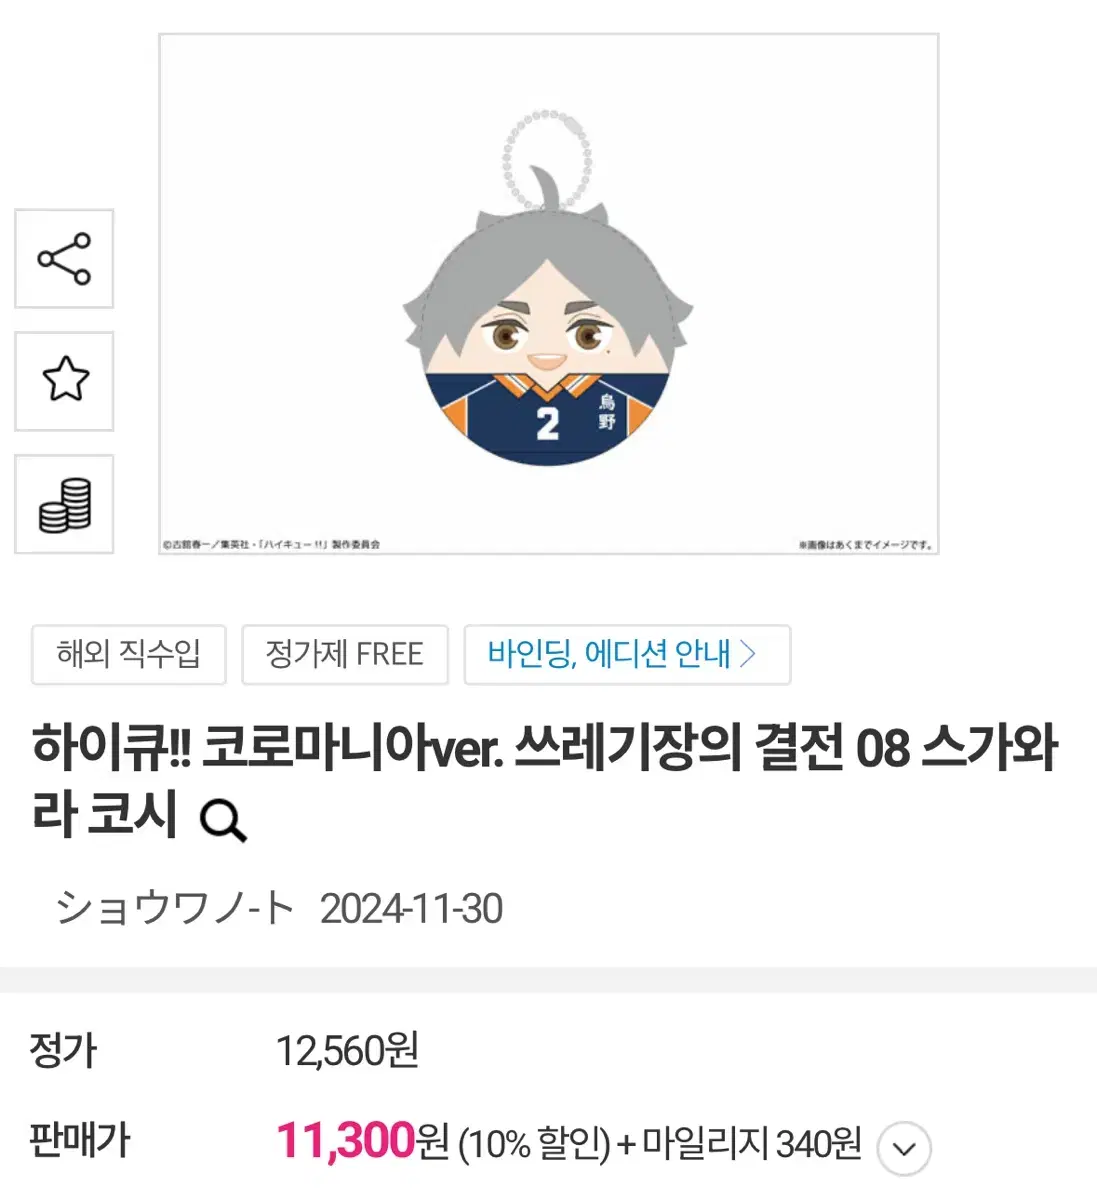Click the magnifier icon beside the title
The image size is (1097, 1200).
222,820
